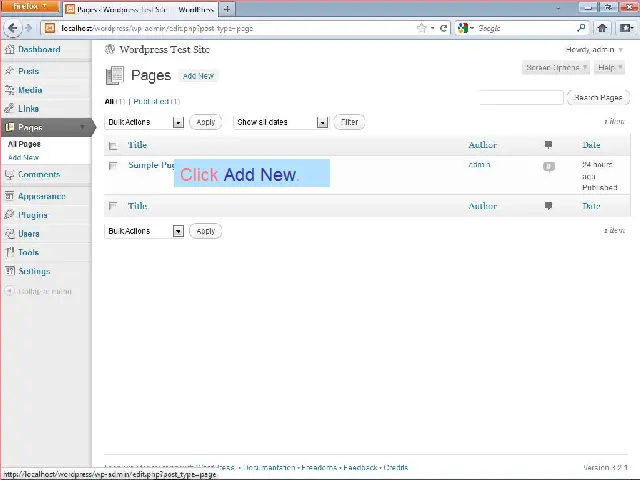Viewport: 640px width, 480px height.
Task: Open Plugins in the admin menu
Action: pyautogui.click(x=33, y=215)
